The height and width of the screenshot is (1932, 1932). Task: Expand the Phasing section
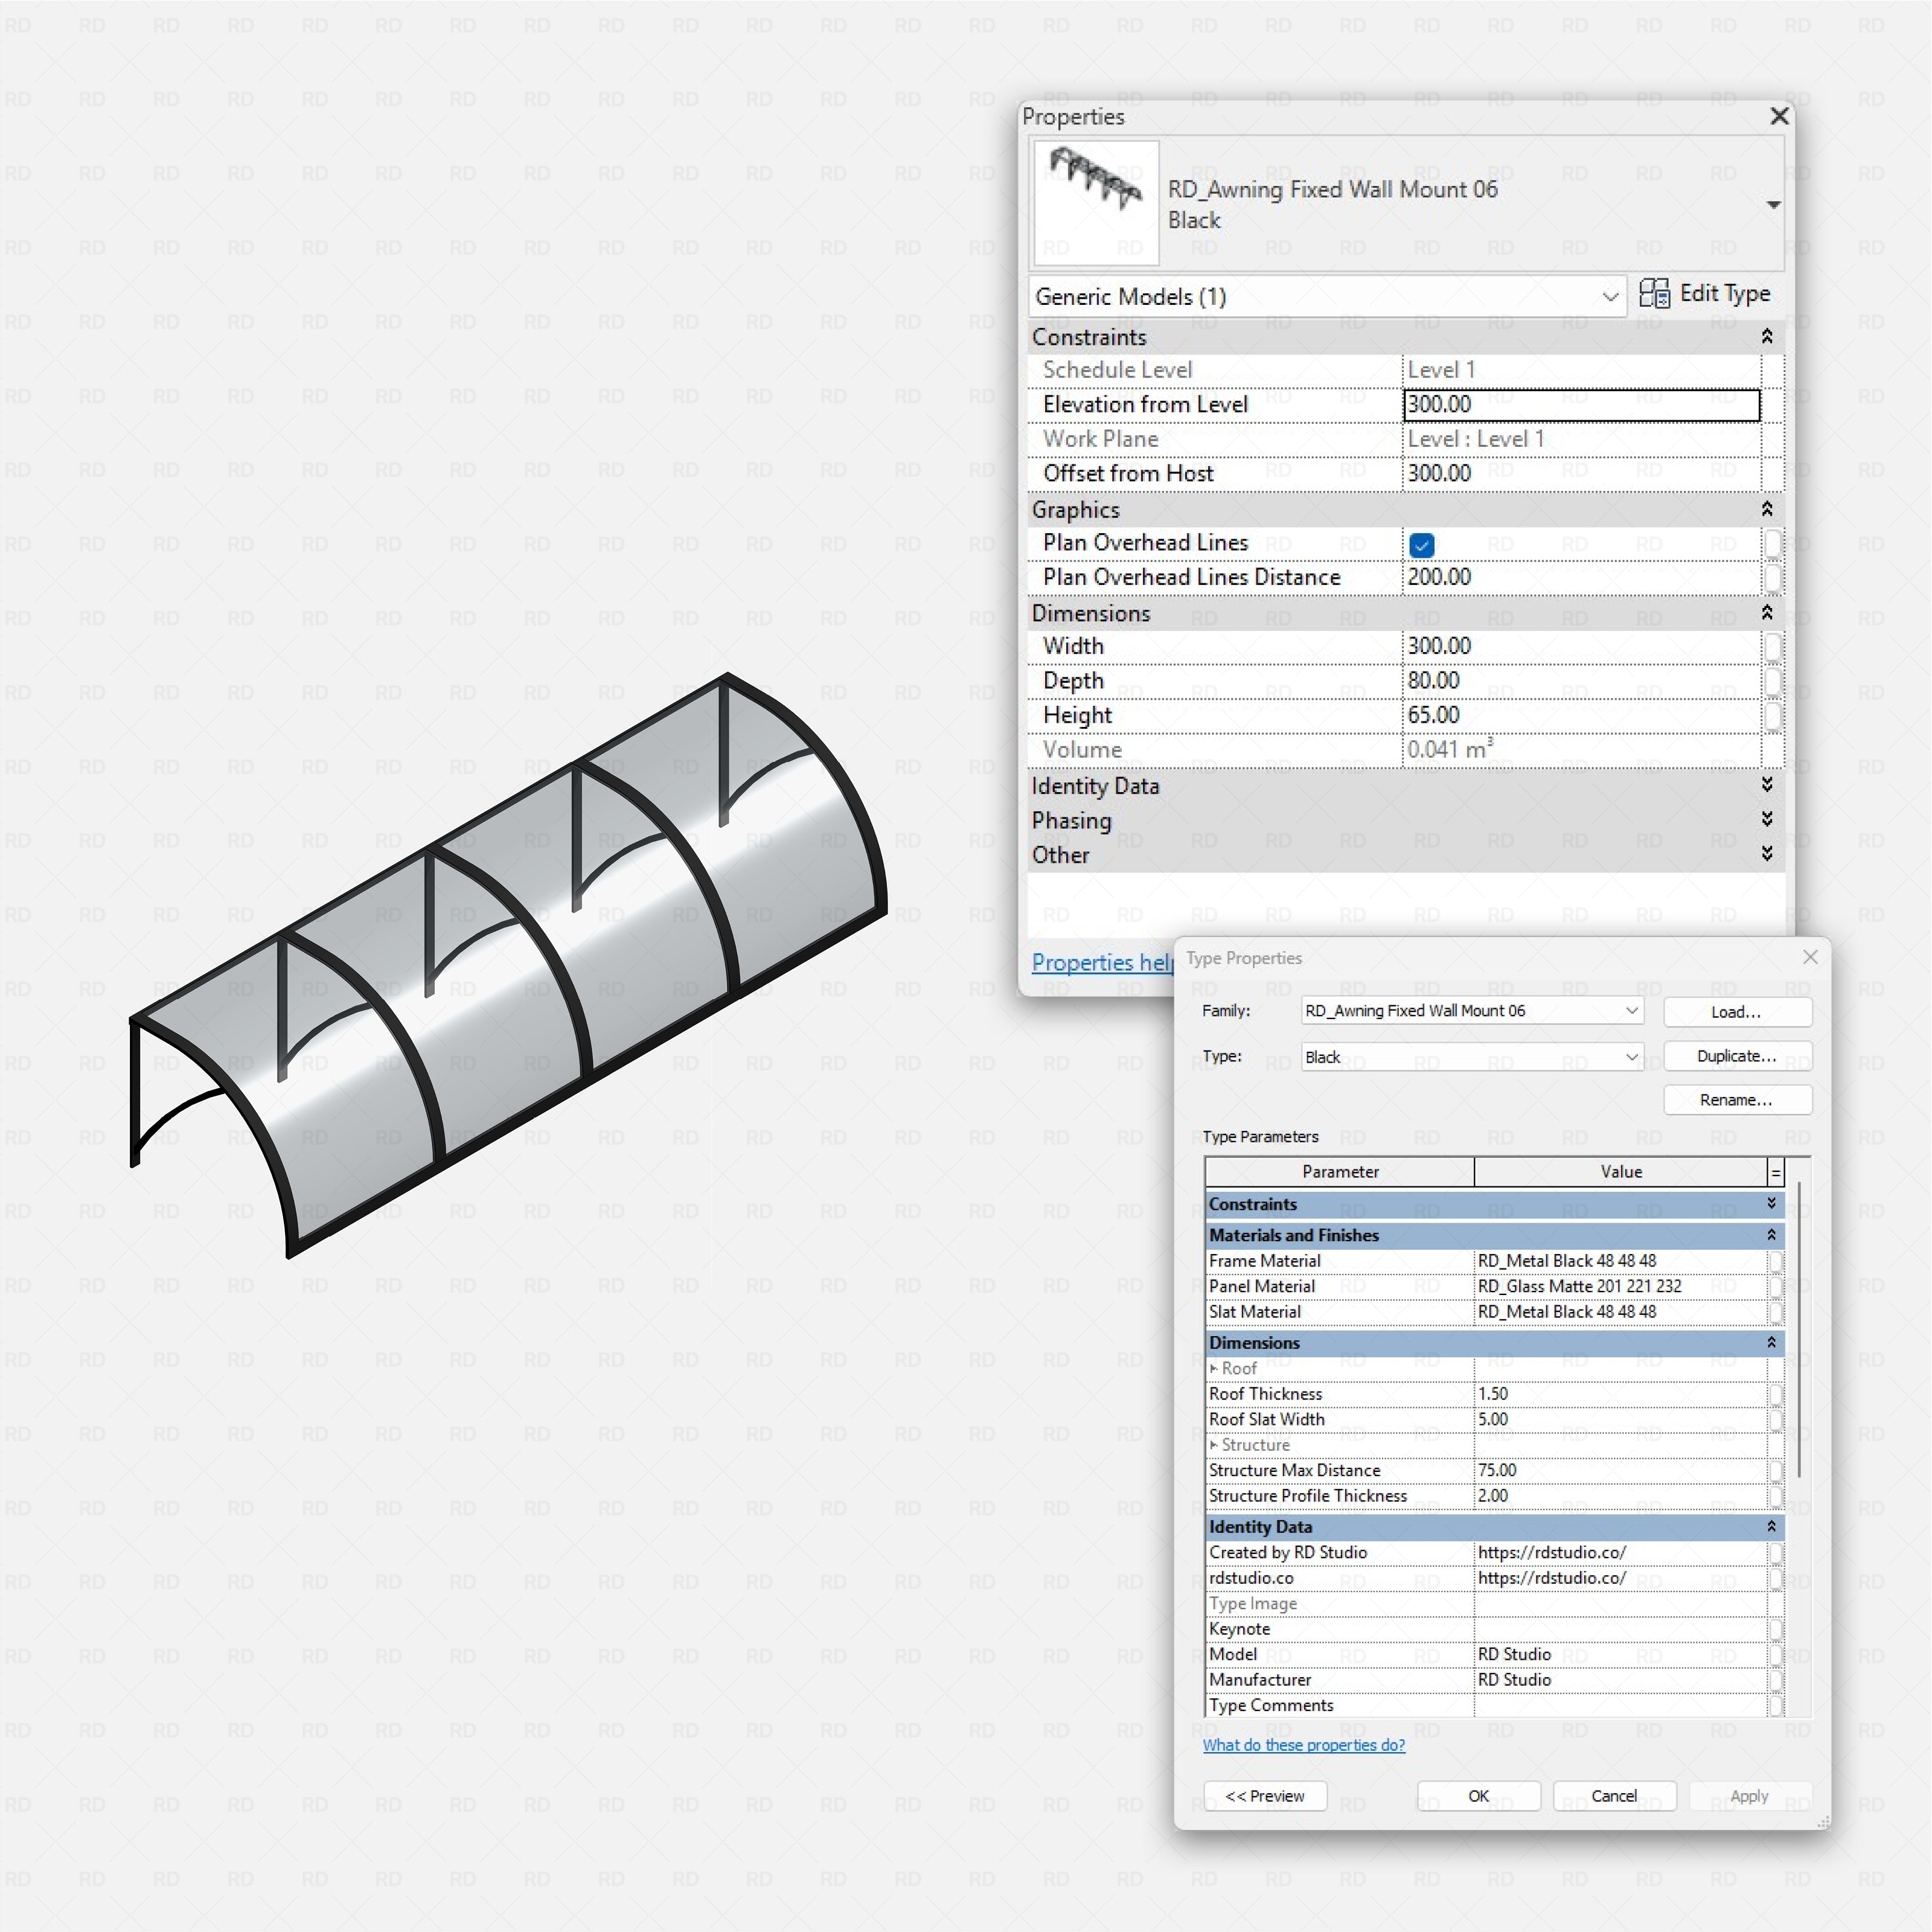[1767, 820]
